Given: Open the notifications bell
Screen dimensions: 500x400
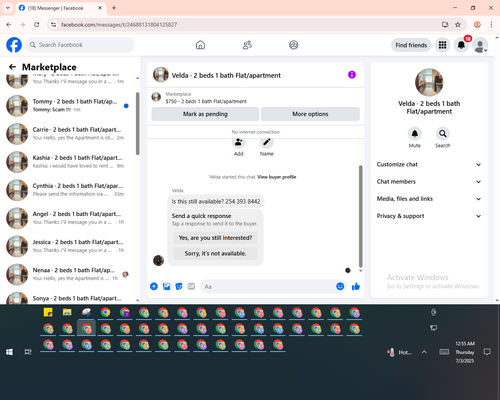Looking at the screenshot, I should tap(461, 45).
